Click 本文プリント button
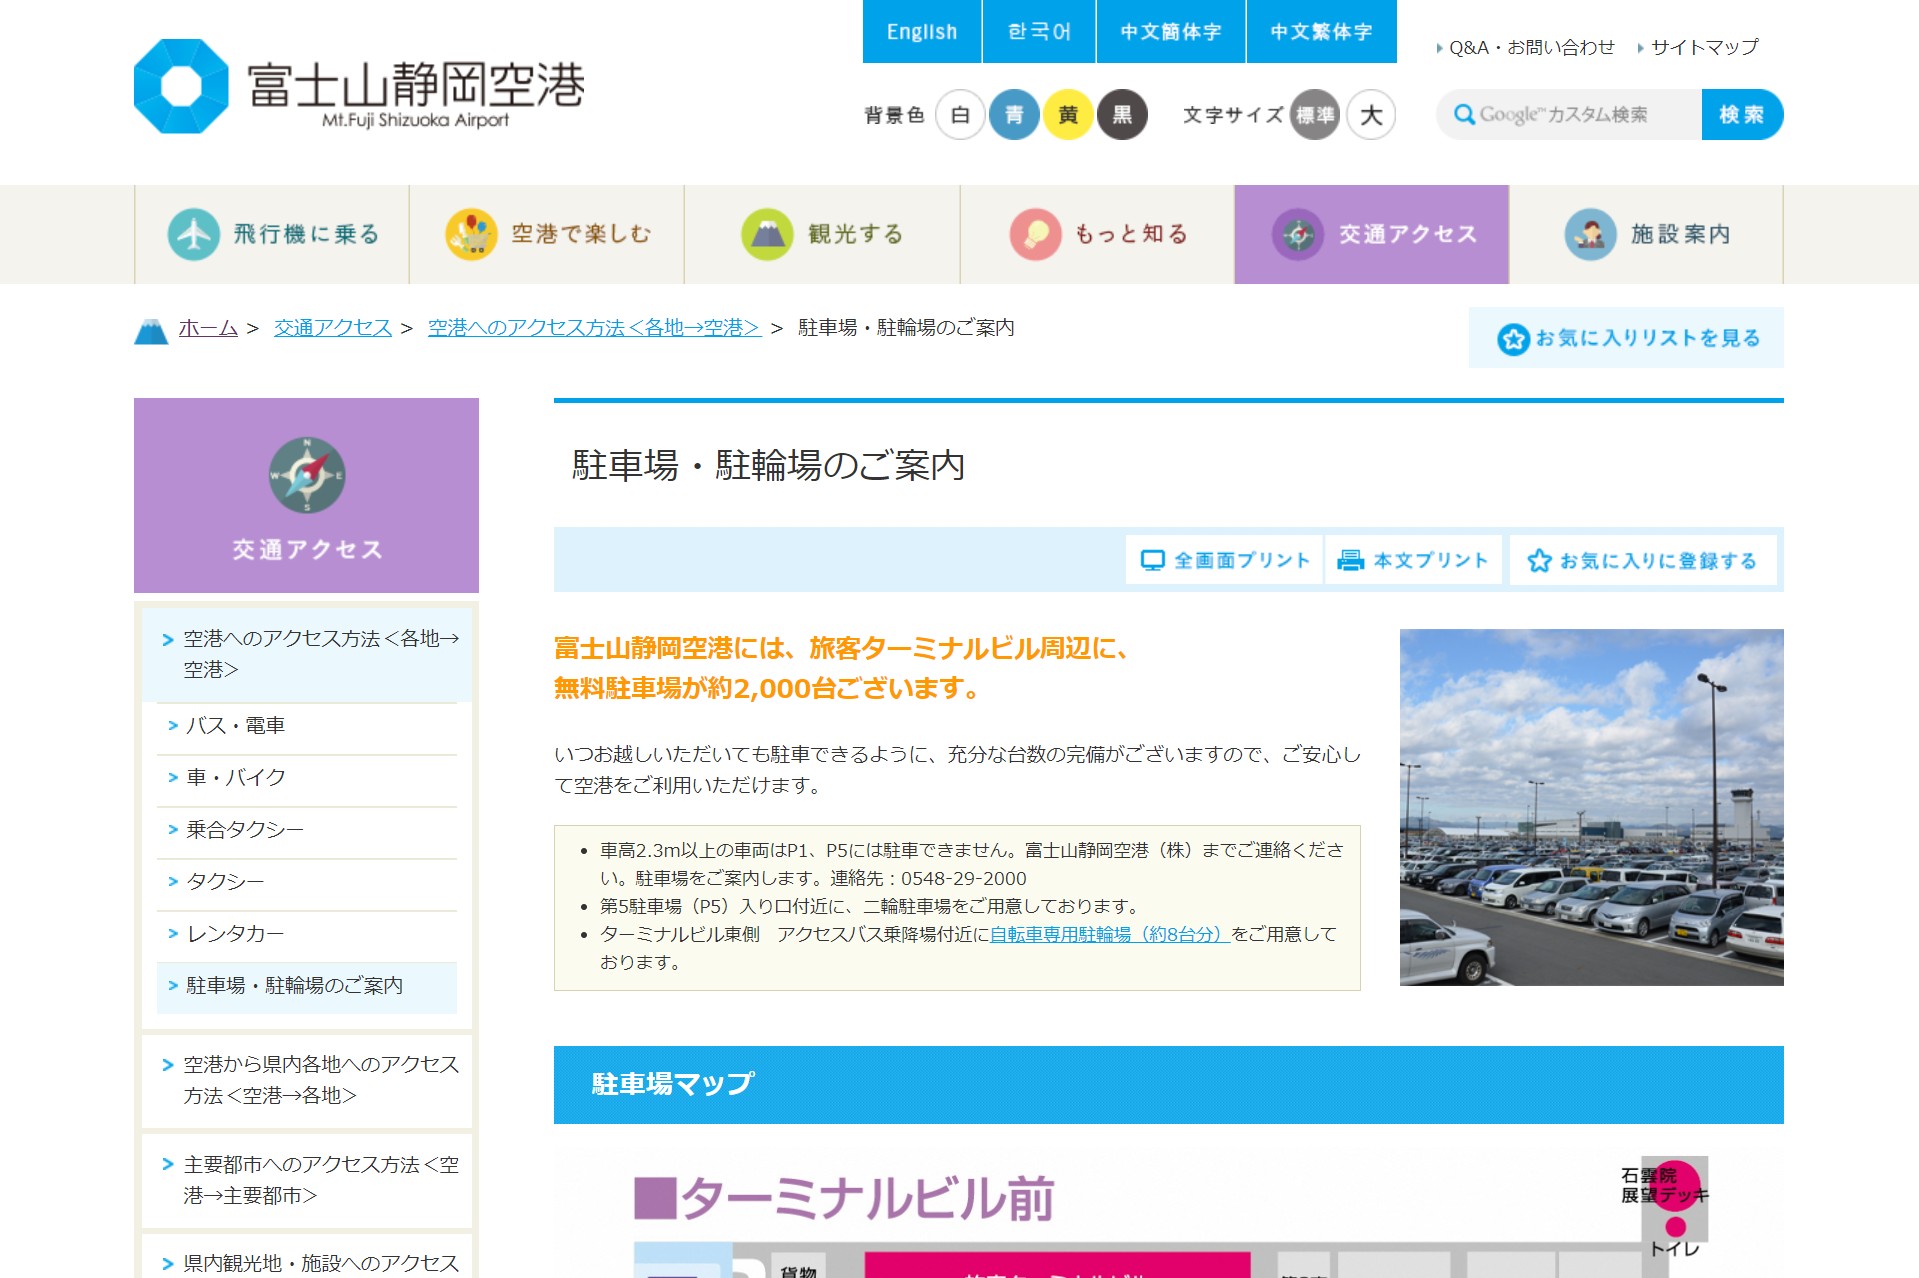 (1413, 560)
